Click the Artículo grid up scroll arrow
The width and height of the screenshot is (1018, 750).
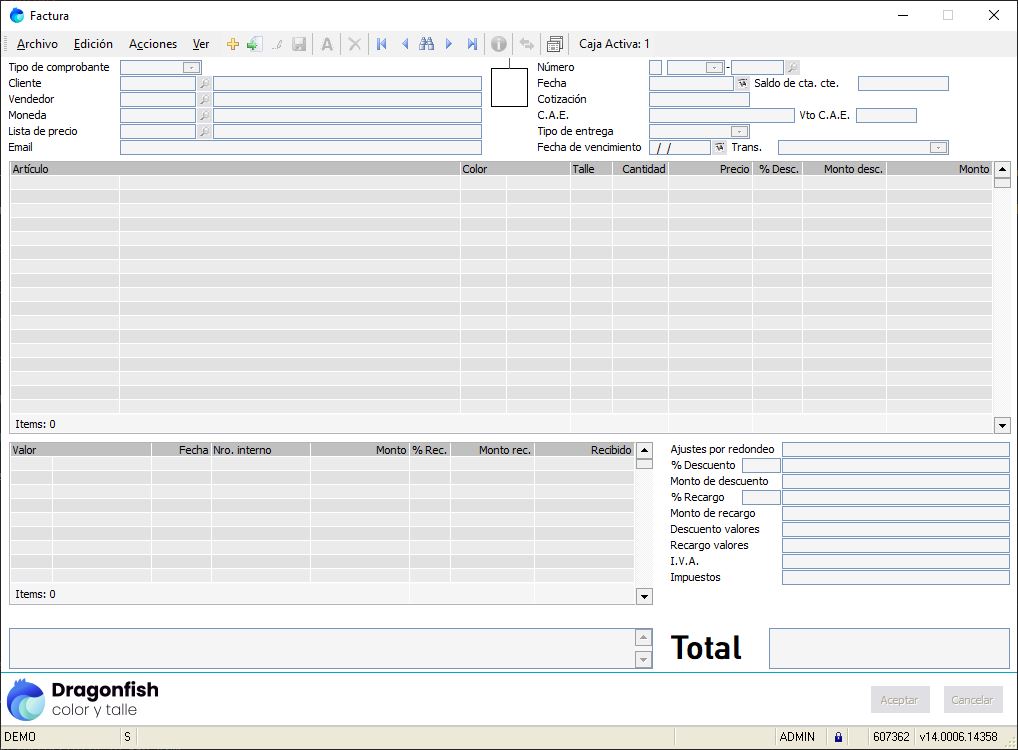1002,169
